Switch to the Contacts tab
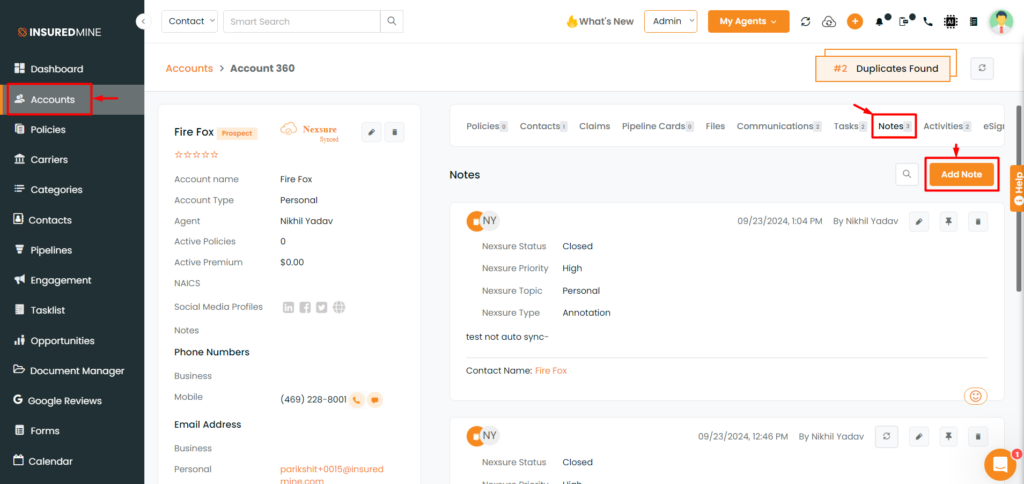Screen dimensions: 1024x484 [543, 126]
